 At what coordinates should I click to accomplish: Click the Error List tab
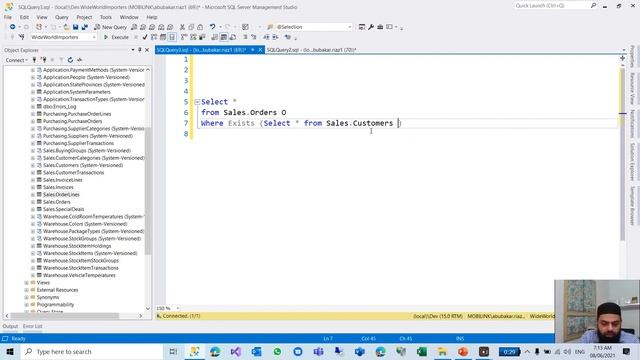(x=33, y=326)
